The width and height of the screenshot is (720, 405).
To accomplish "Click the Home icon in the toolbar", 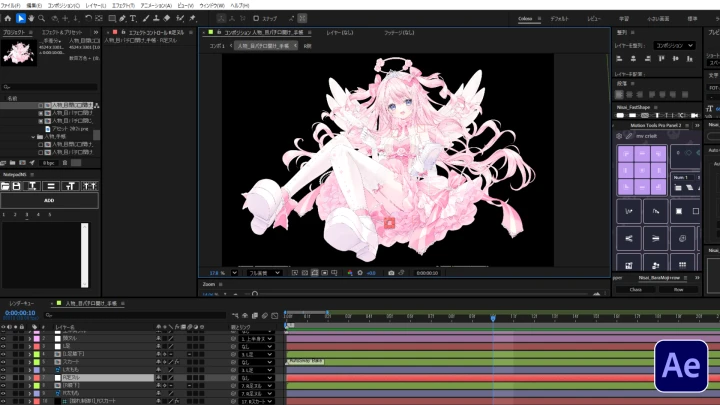I will click(8, 18).
